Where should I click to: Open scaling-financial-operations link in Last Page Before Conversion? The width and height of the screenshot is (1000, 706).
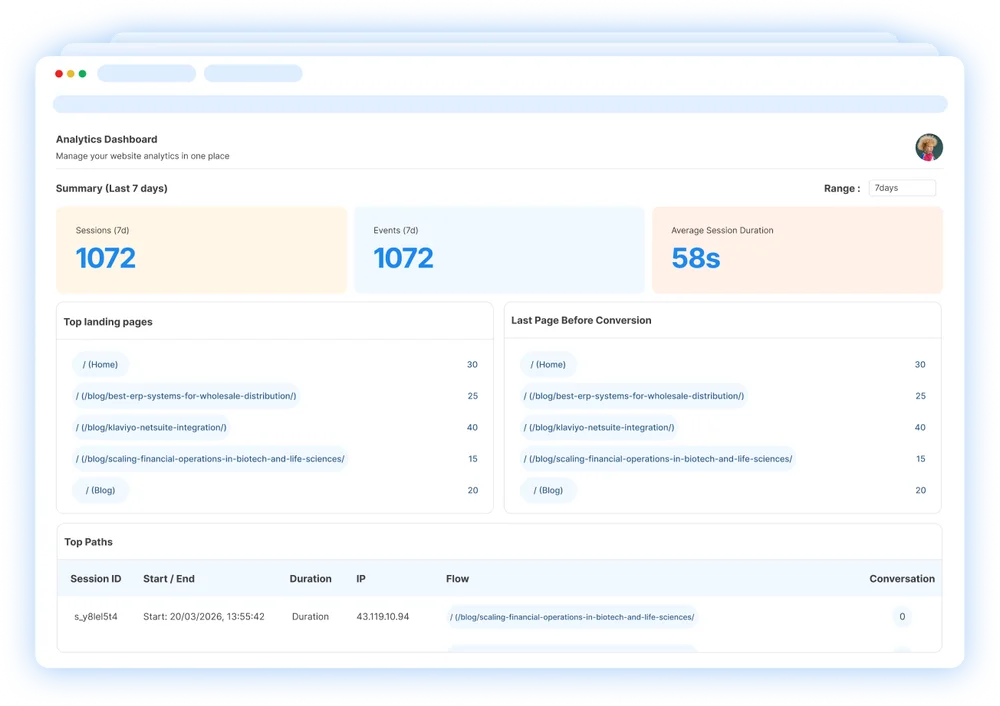658,459
